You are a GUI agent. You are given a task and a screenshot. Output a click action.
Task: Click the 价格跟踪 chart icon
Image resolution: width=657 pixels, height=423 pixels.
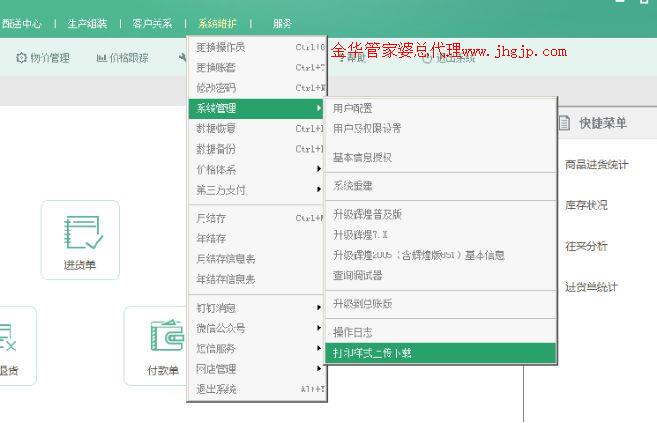[101, 58]
